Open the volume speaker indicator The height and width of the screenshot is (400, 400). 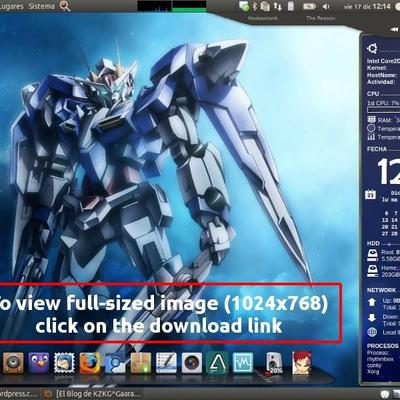click(326, 6)
